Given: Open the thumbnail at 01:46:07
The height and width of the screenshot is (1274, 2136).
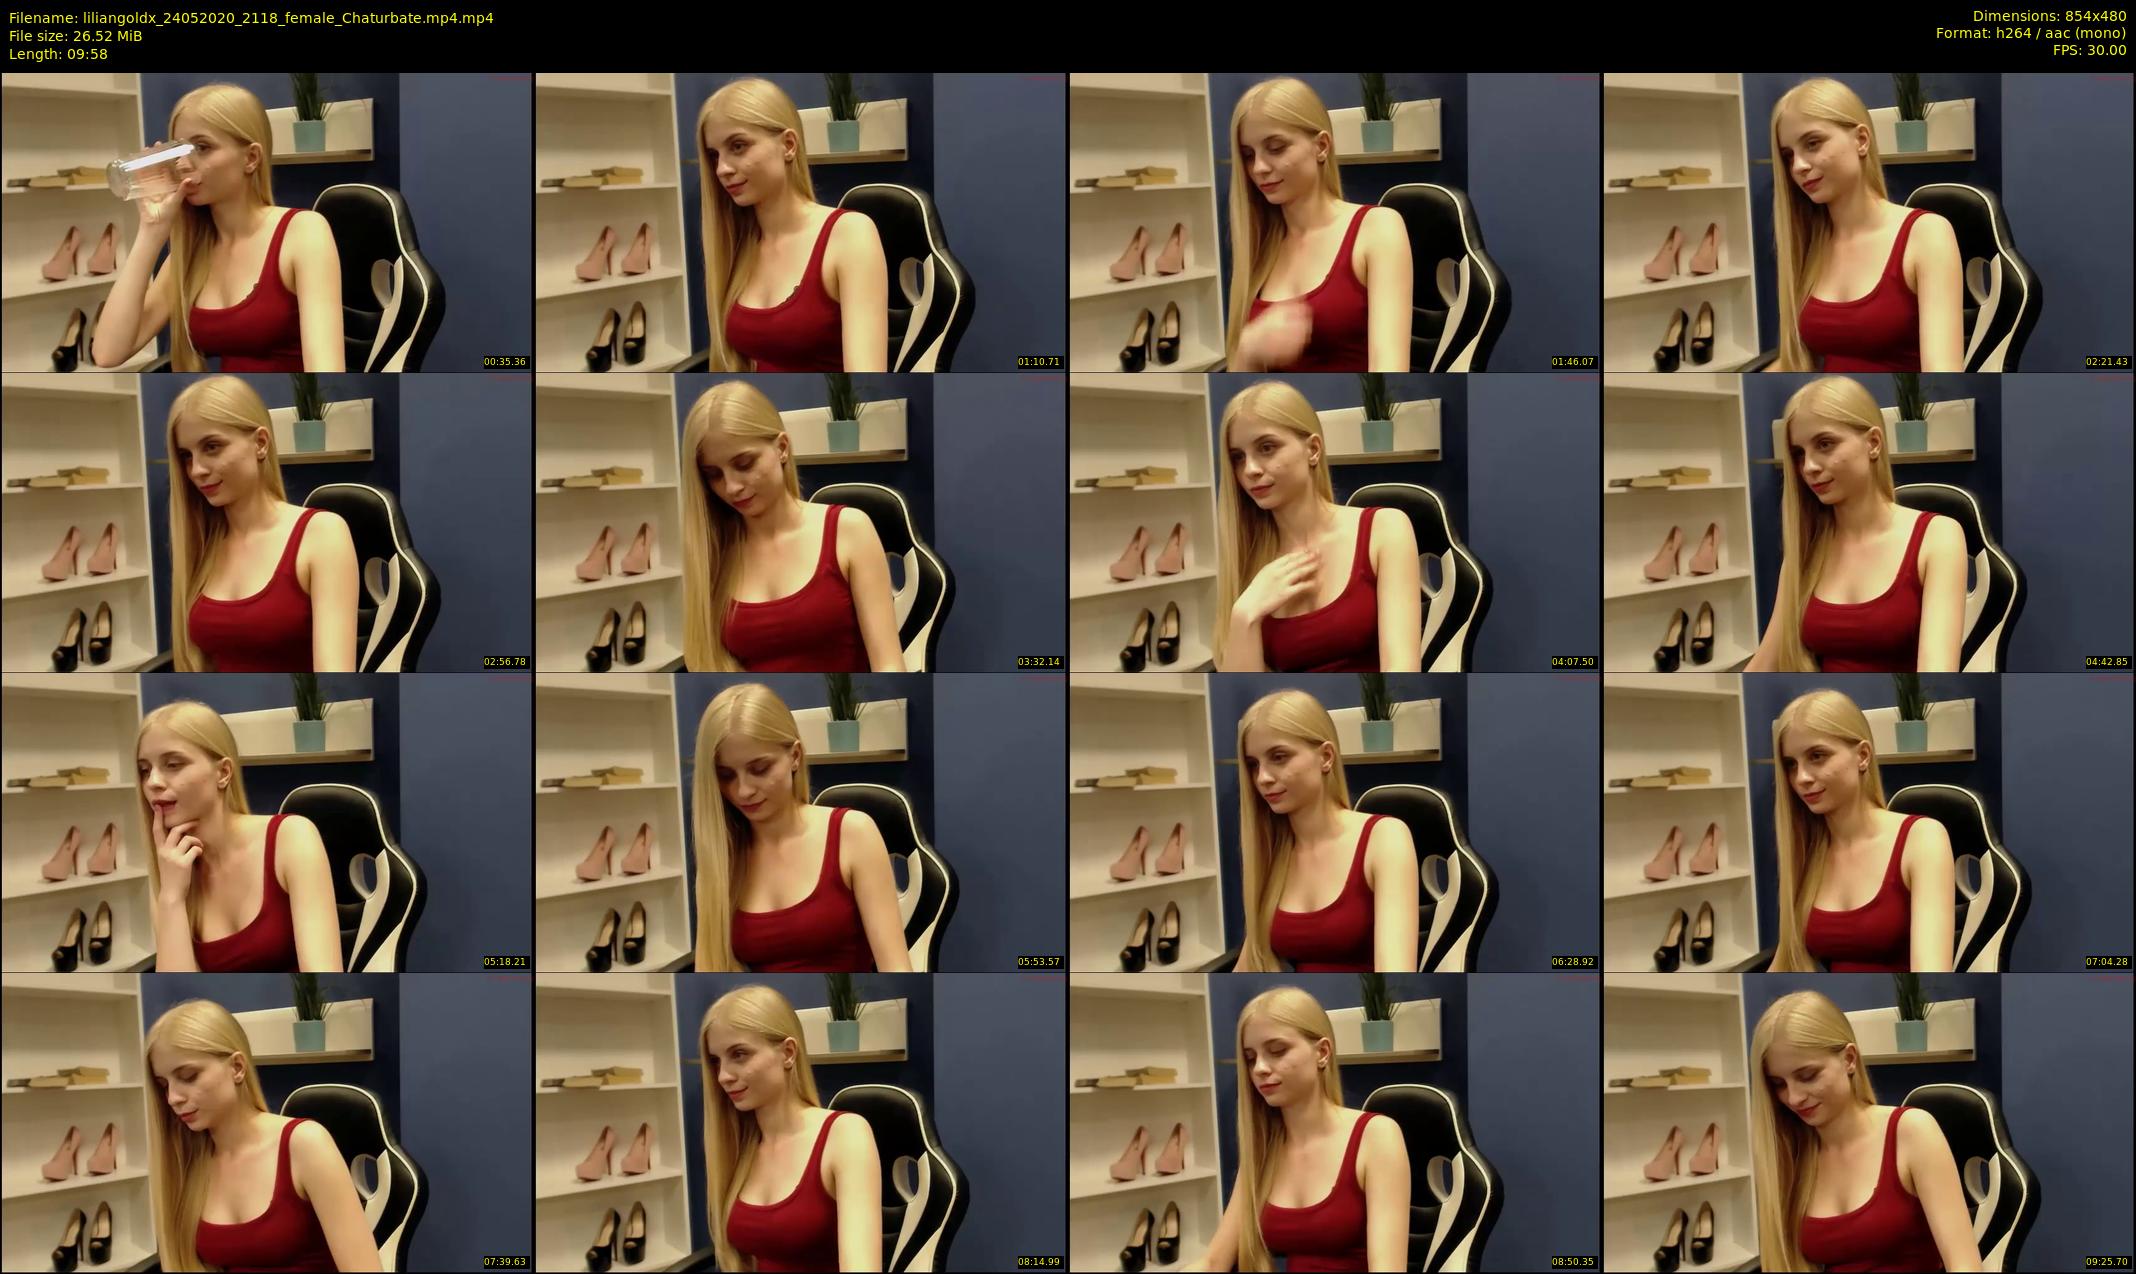Looking at the screenshot, I should pyautogui.click(x=1334, y=222).
